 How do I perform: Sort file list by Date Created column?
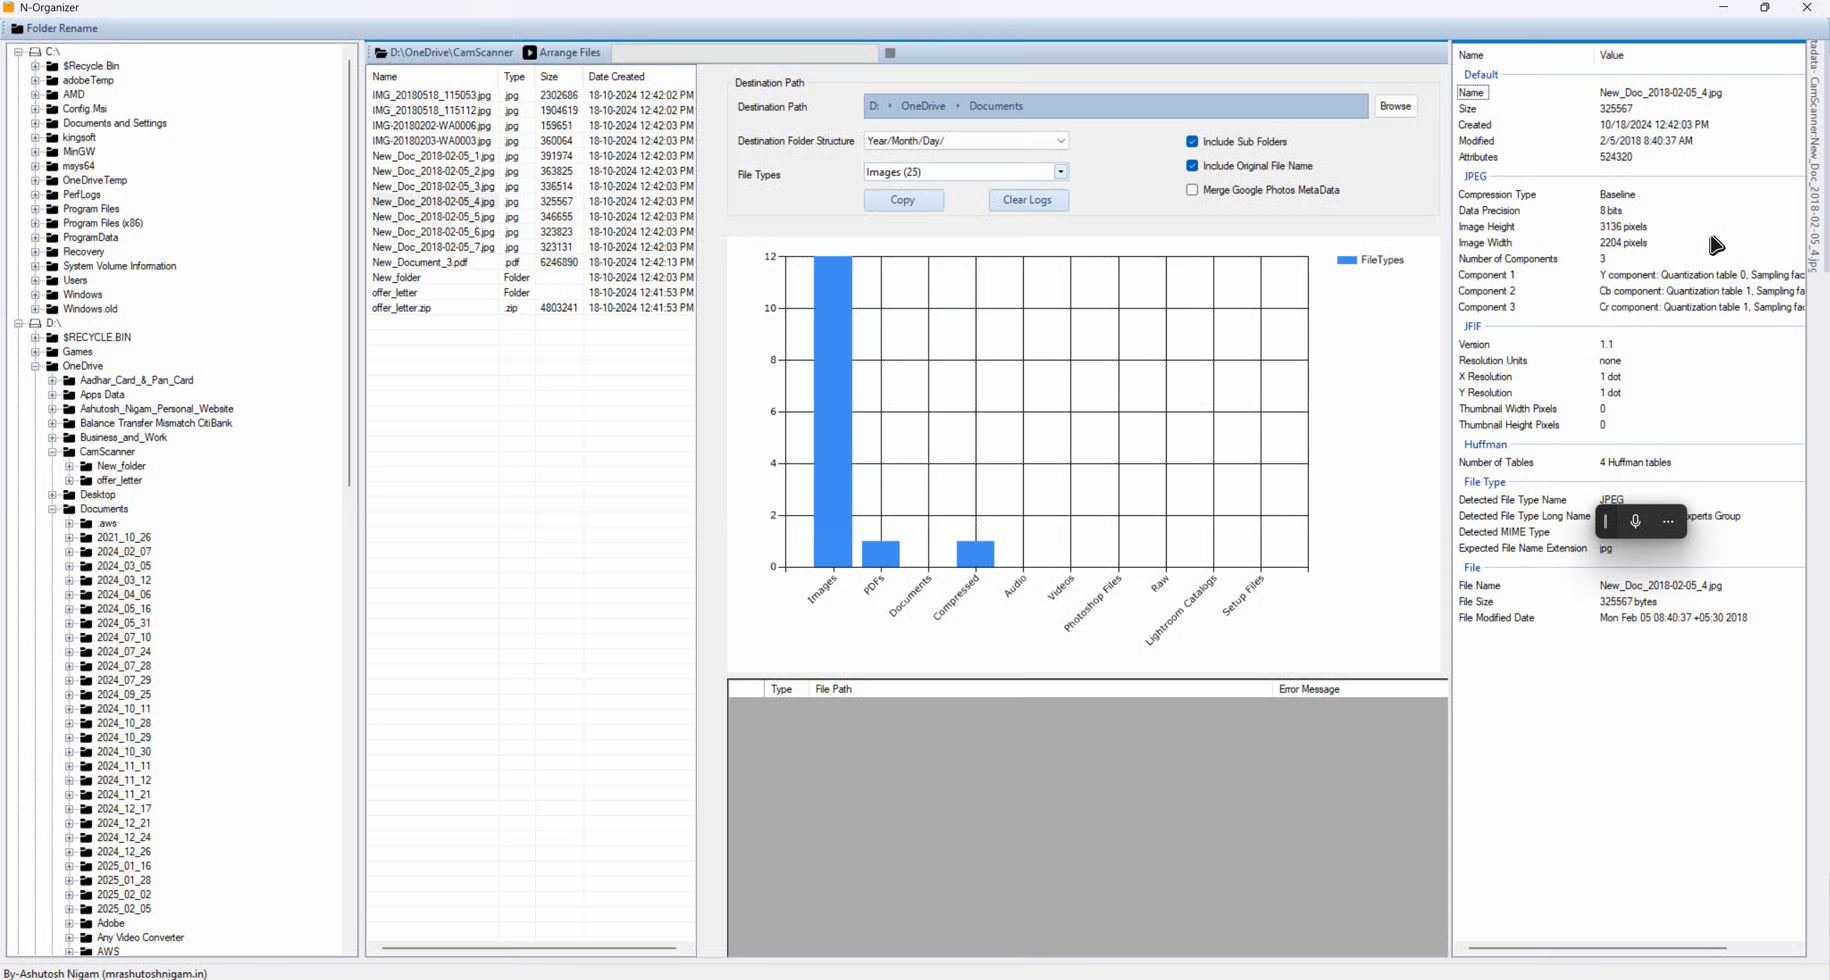tap(616, 77)
